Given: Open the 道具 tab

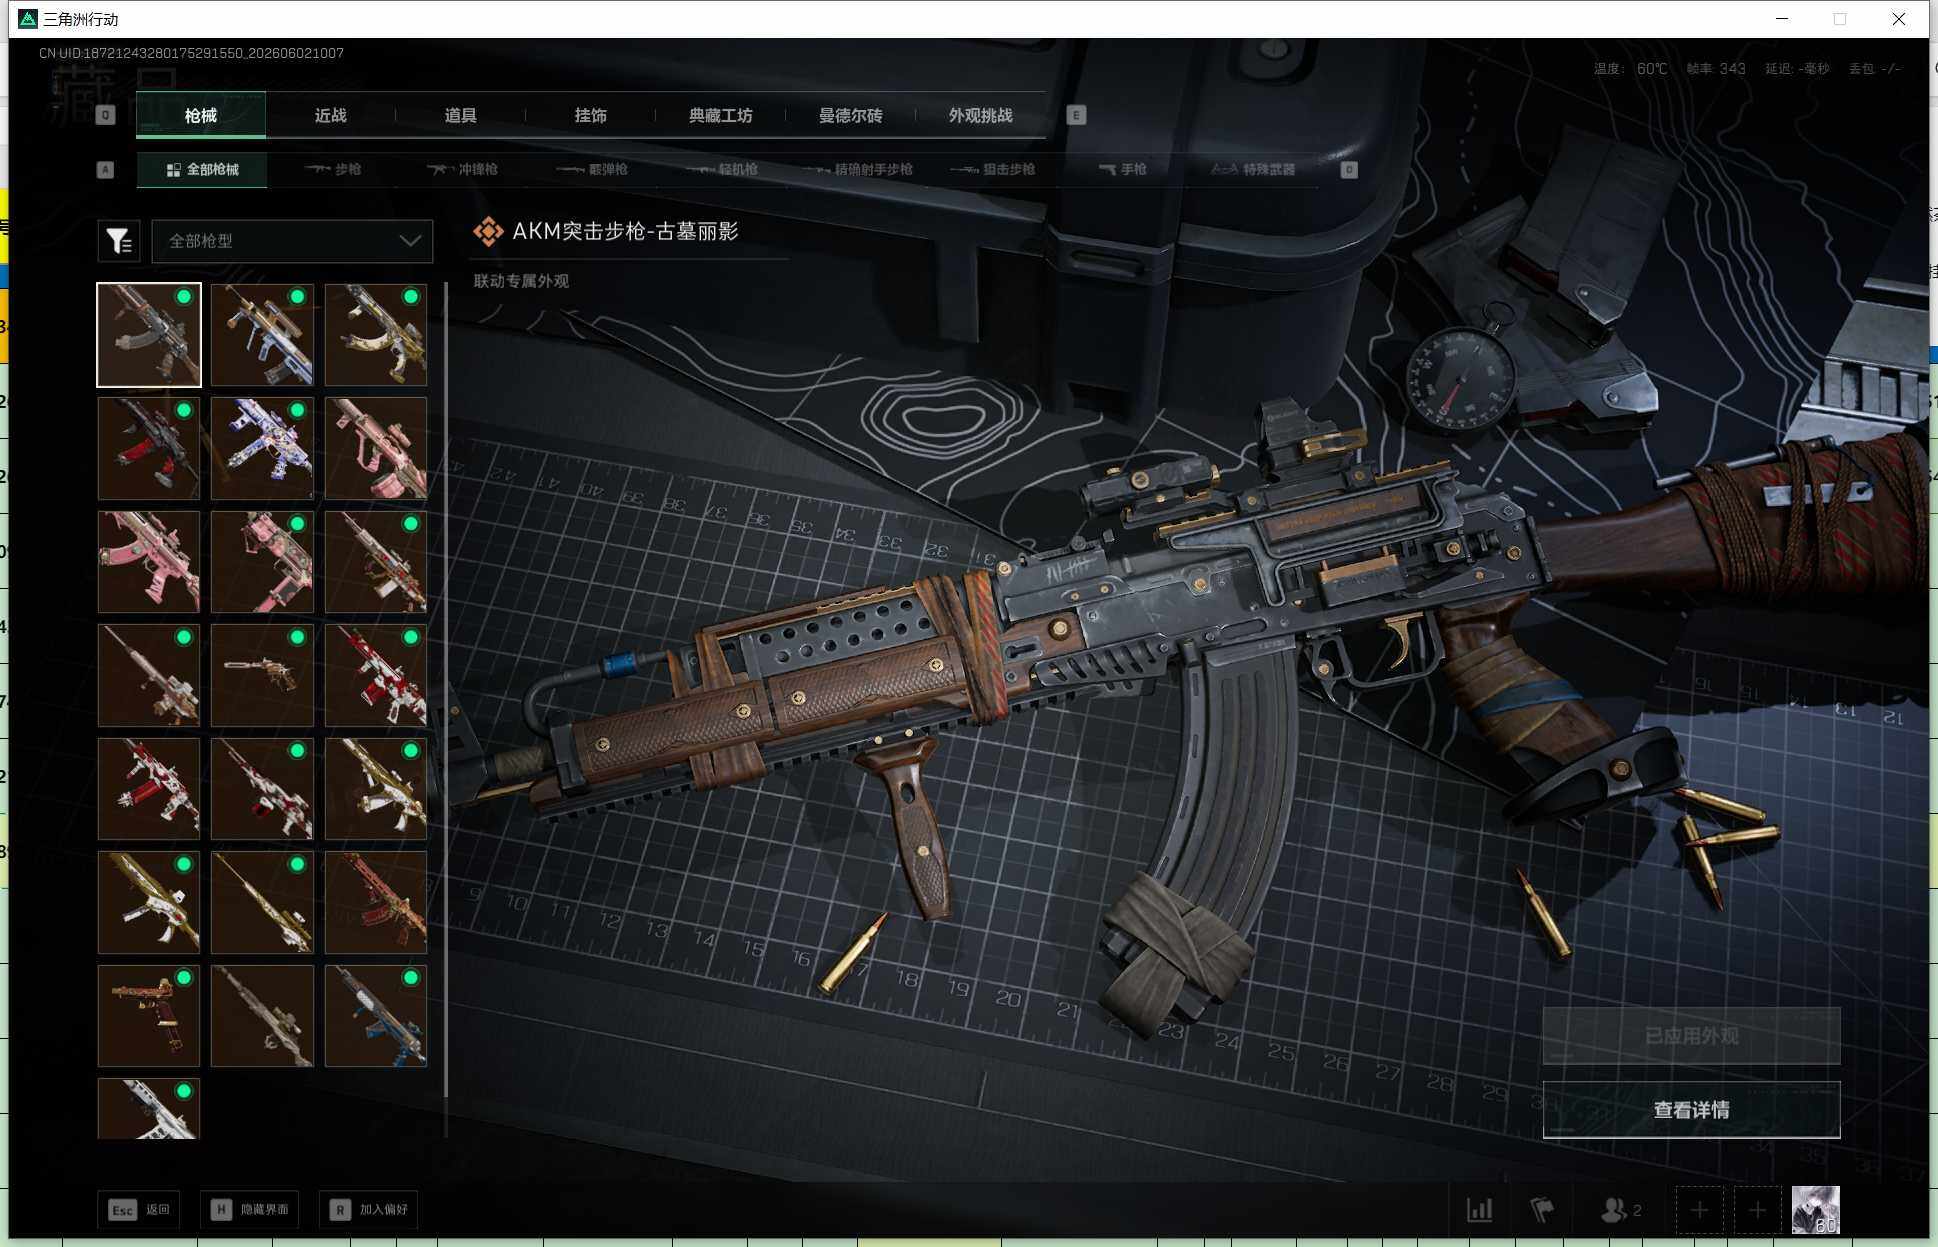Looking at the screenshot, I should pos(461,115).
